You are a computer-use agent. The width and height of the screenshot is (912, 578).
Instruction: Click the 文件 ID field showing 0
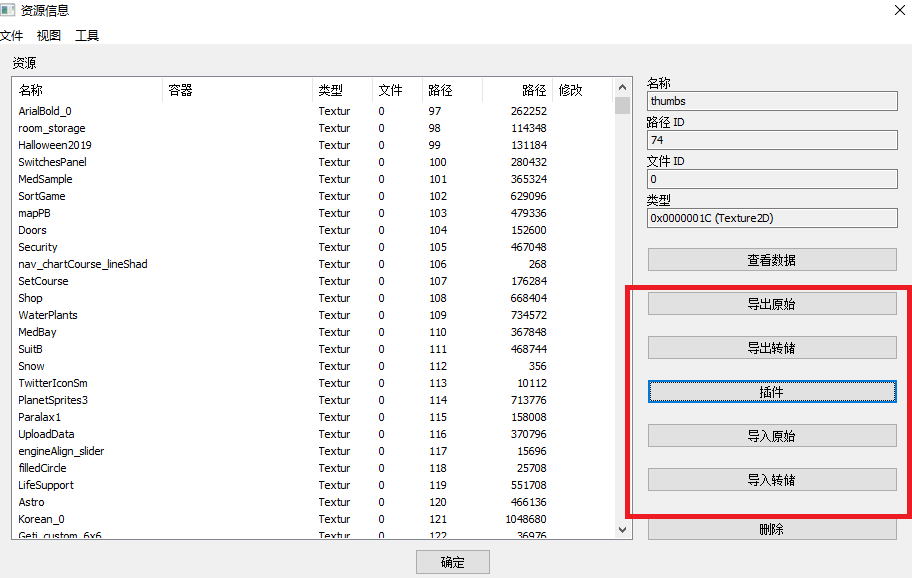(772, 179)
